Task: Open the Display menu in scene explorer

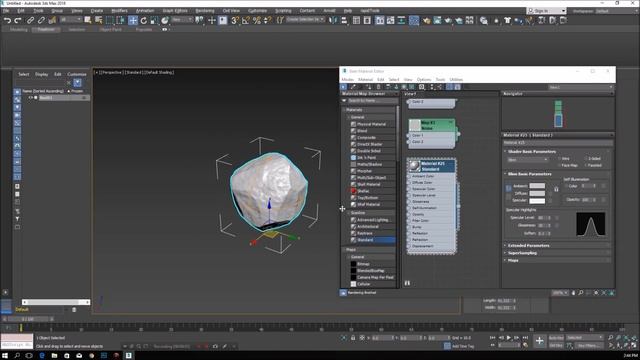Action: pyautogui.click(x=41, y=74)
